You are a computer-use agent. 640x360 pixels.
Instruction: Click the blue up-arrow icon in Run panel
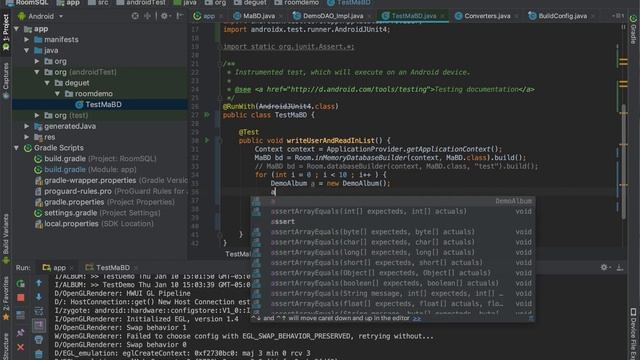39,283
